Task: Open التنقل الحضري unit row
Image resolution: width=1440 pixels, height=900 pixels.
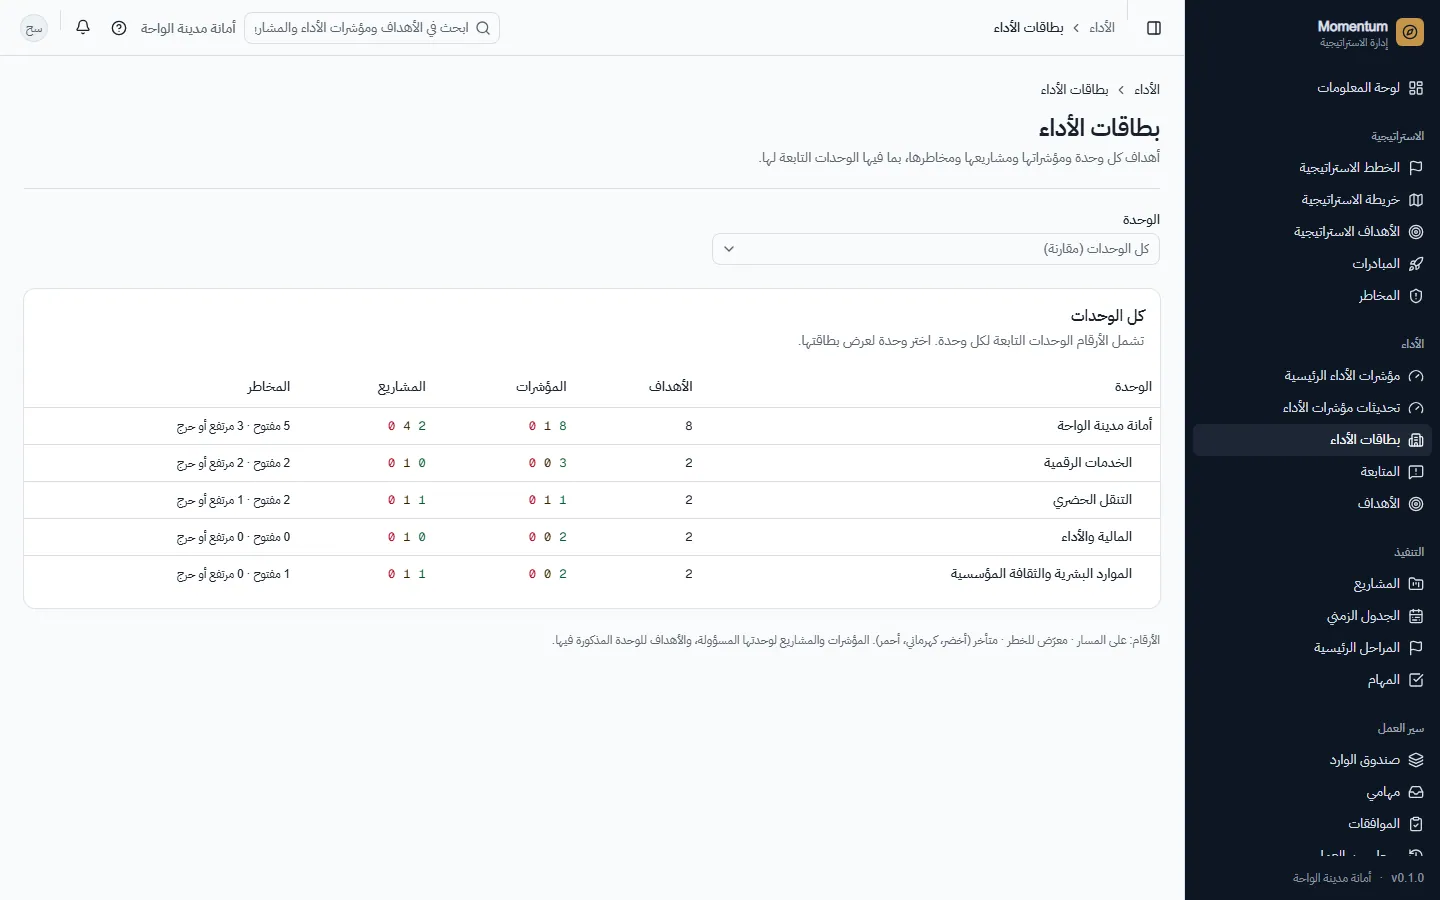Action: [592, 500]
